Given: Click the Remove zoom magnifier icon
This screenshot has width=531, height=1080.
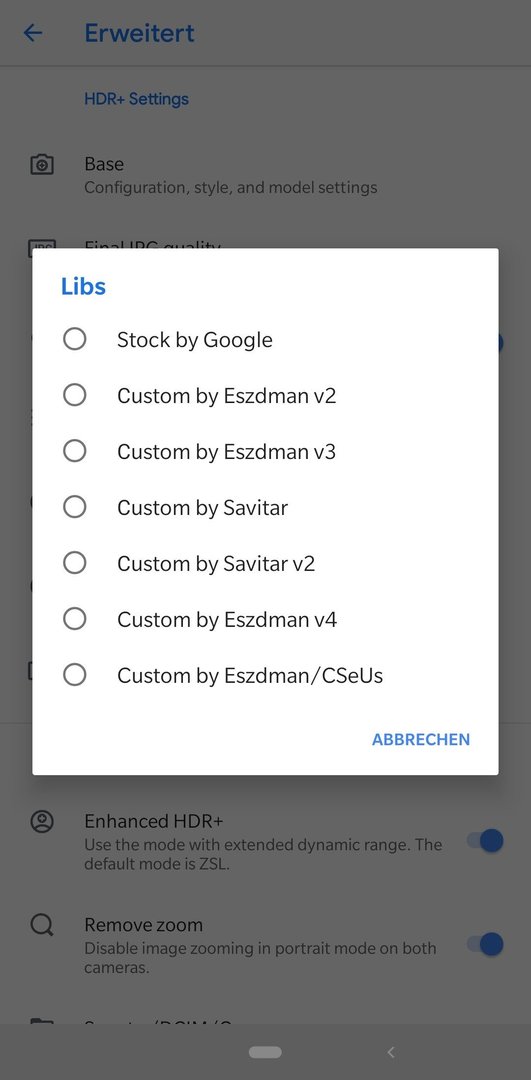Looking at the screenshot, I should click(42, 925).
